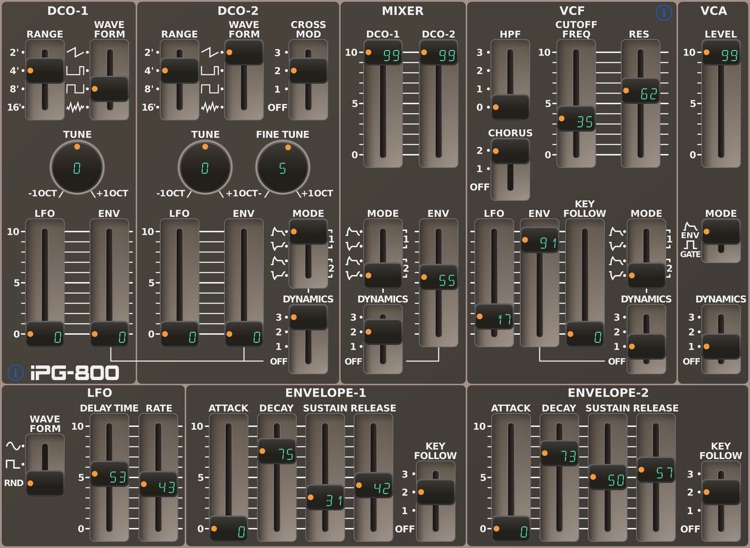Click VCF ENV slider handle at 91
750x548 pixels.
[540, 241]
